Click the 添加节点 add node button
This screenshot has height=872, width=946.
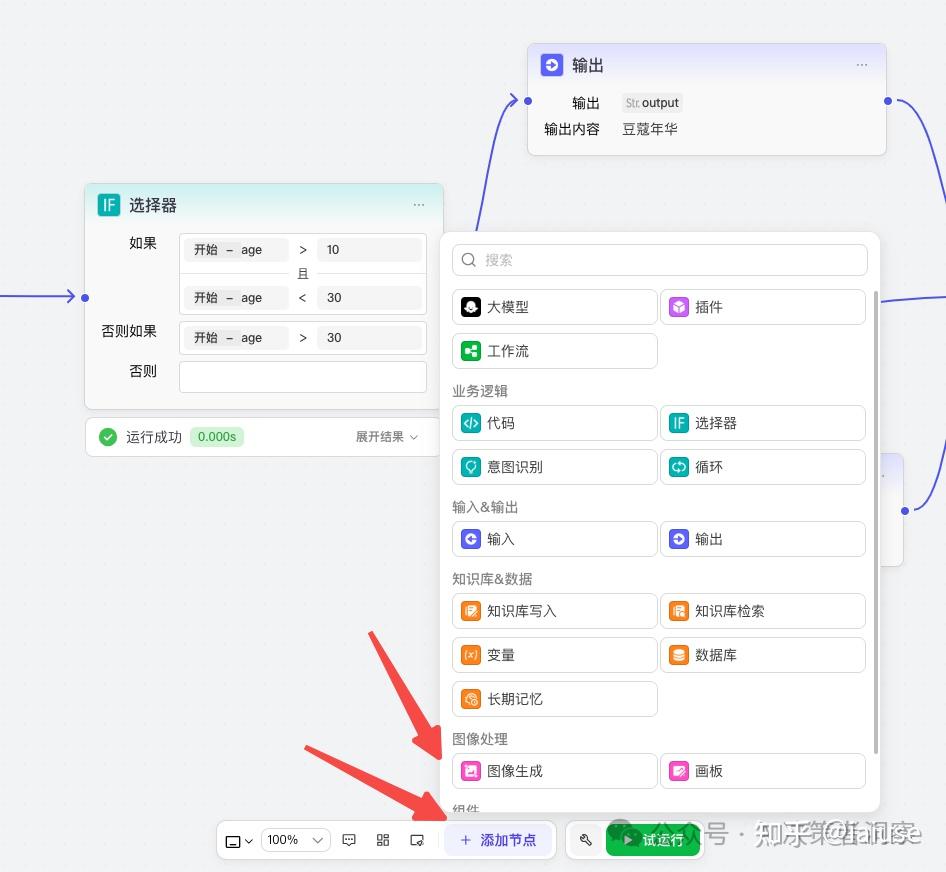coord(500,840)
